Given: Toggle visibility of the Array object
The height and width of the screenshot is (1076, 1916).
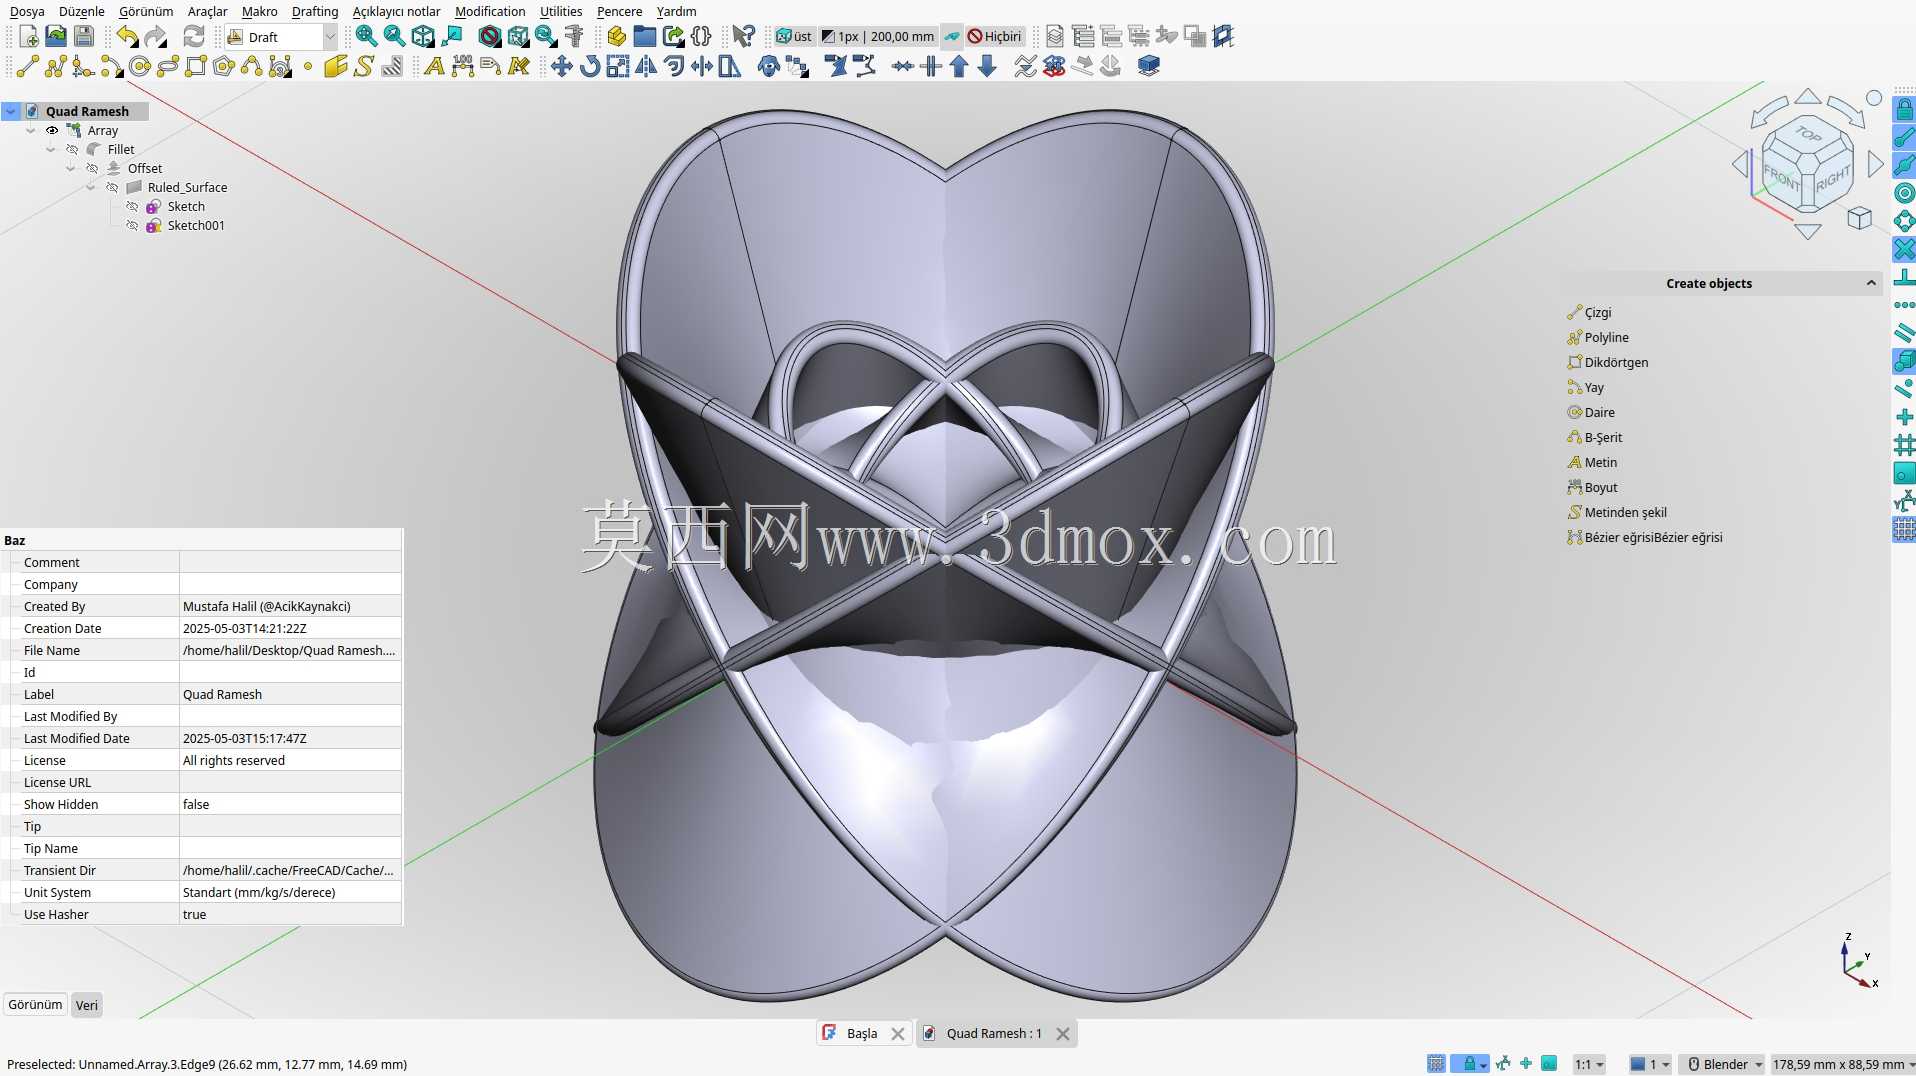Looking at the screenshot, I should pos(52,130).
